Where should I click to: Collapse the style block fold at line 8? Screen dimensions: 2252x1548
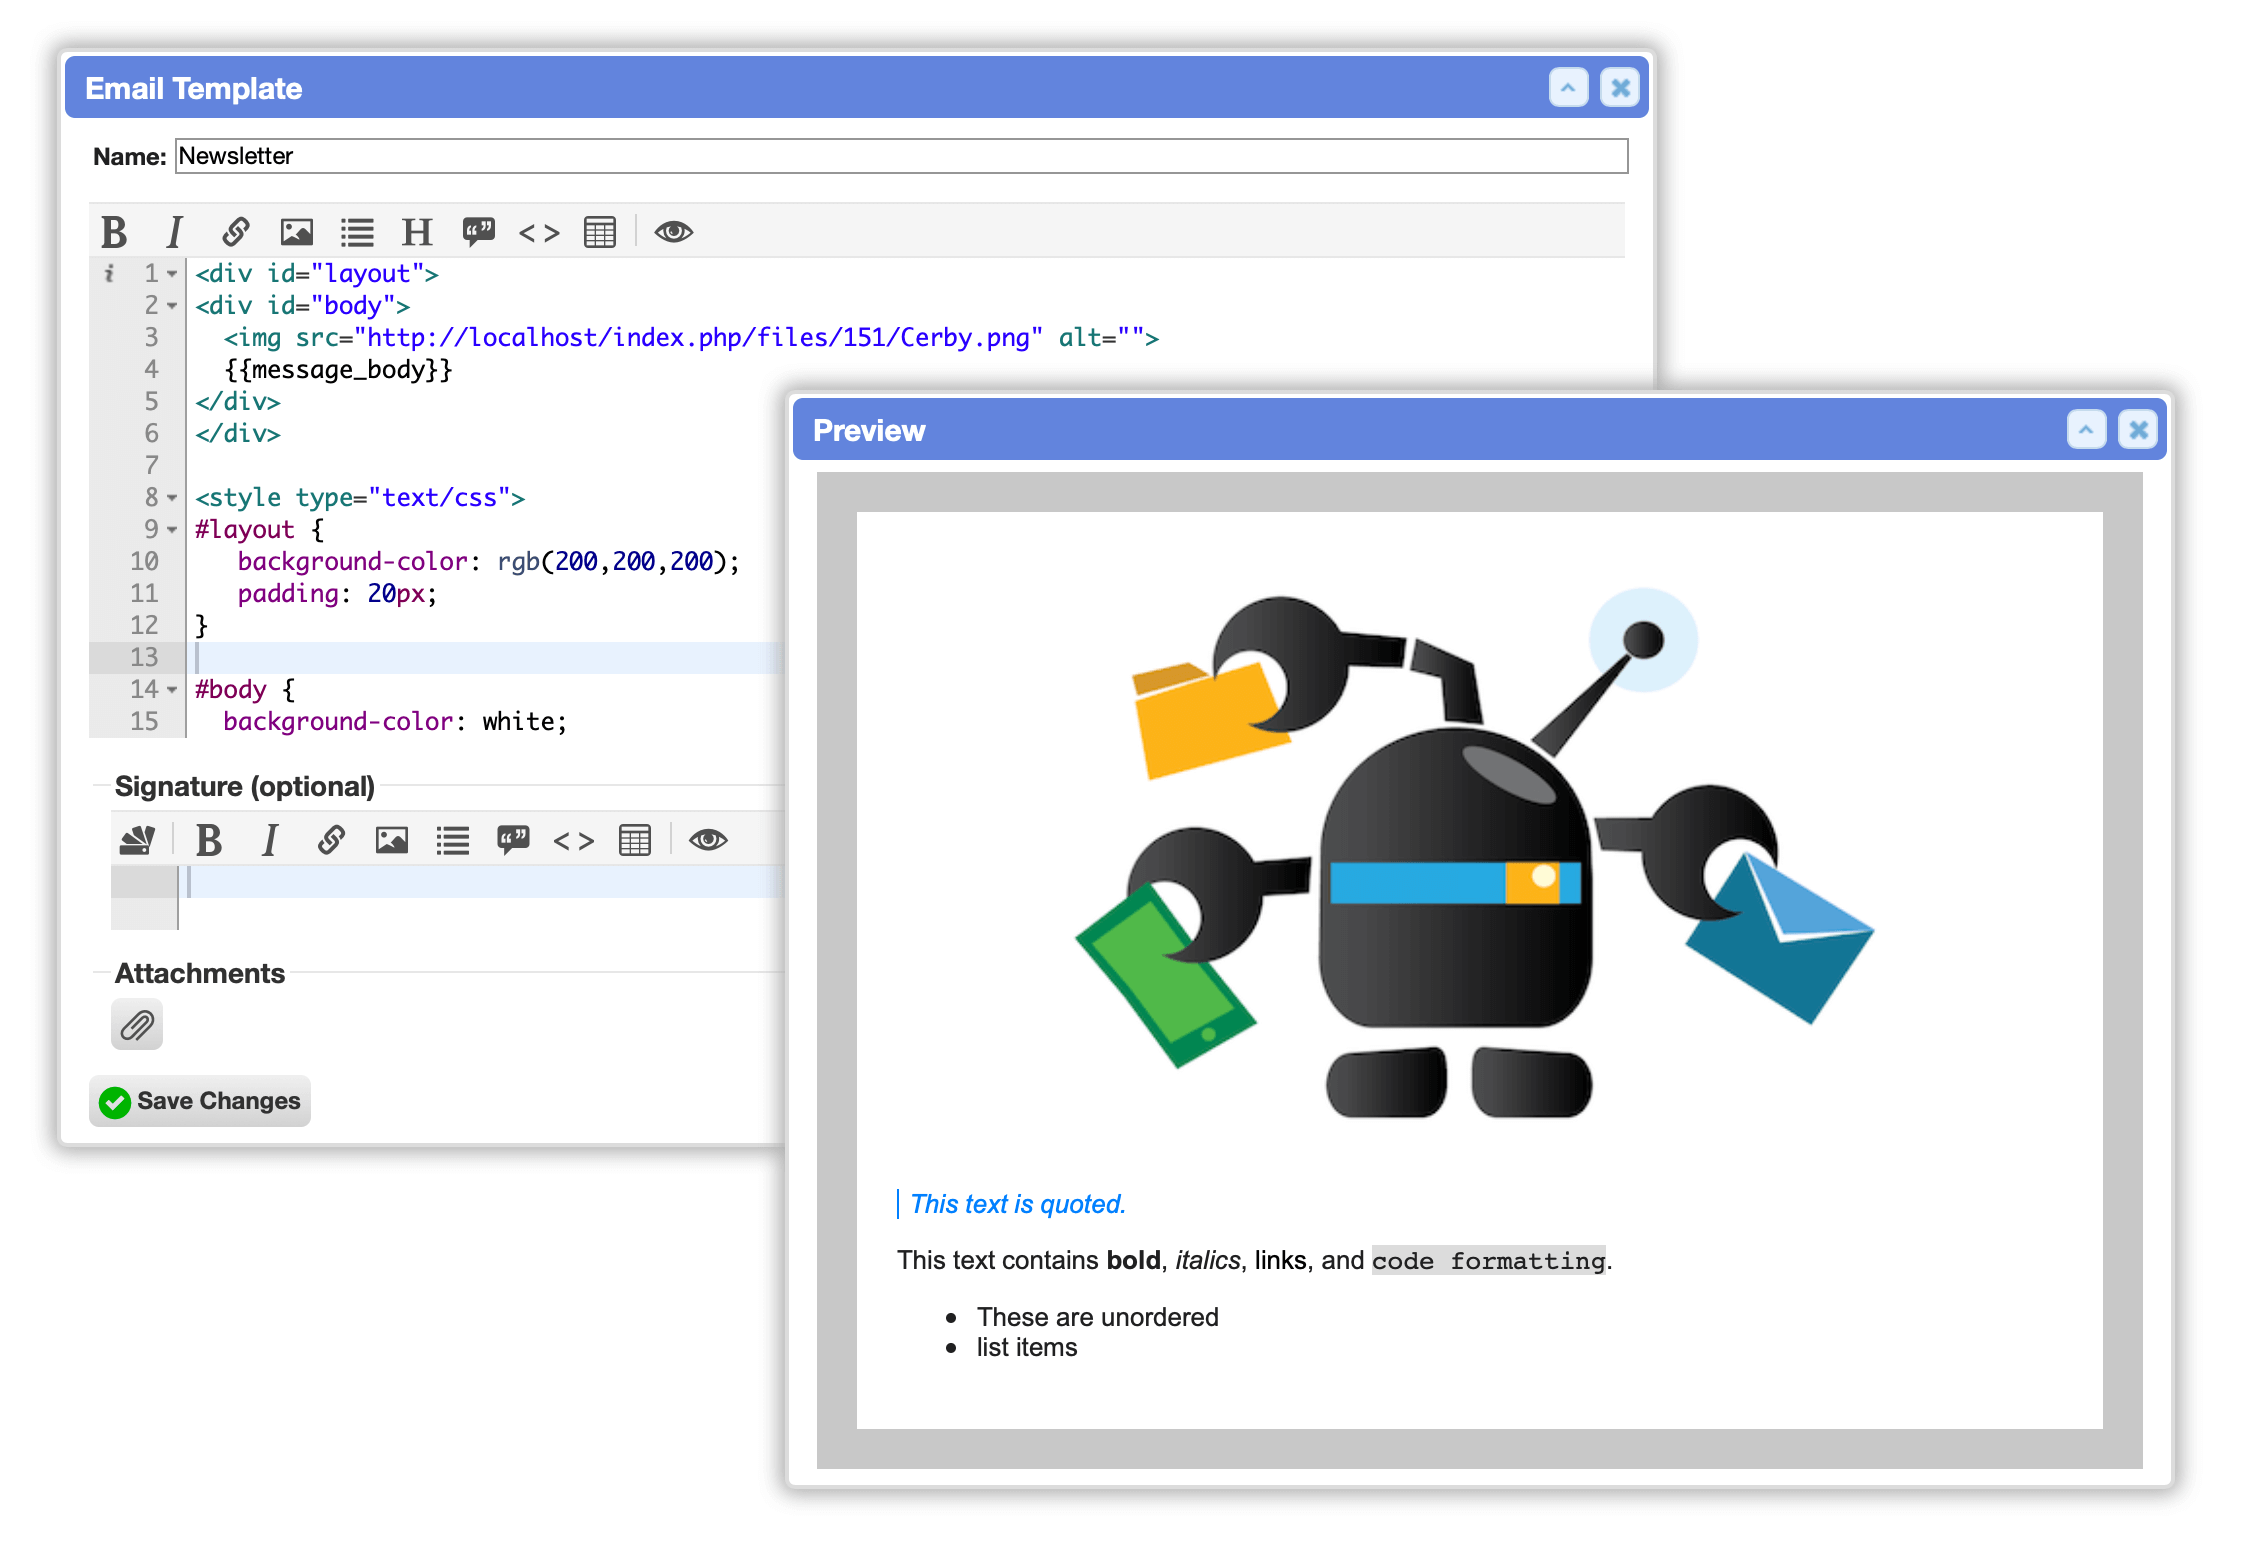(172, 498)
